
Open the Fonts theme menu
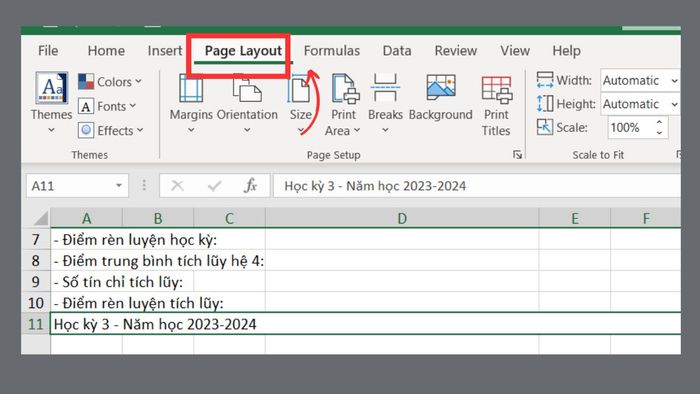pyautogui.click(x=107, y=106)
